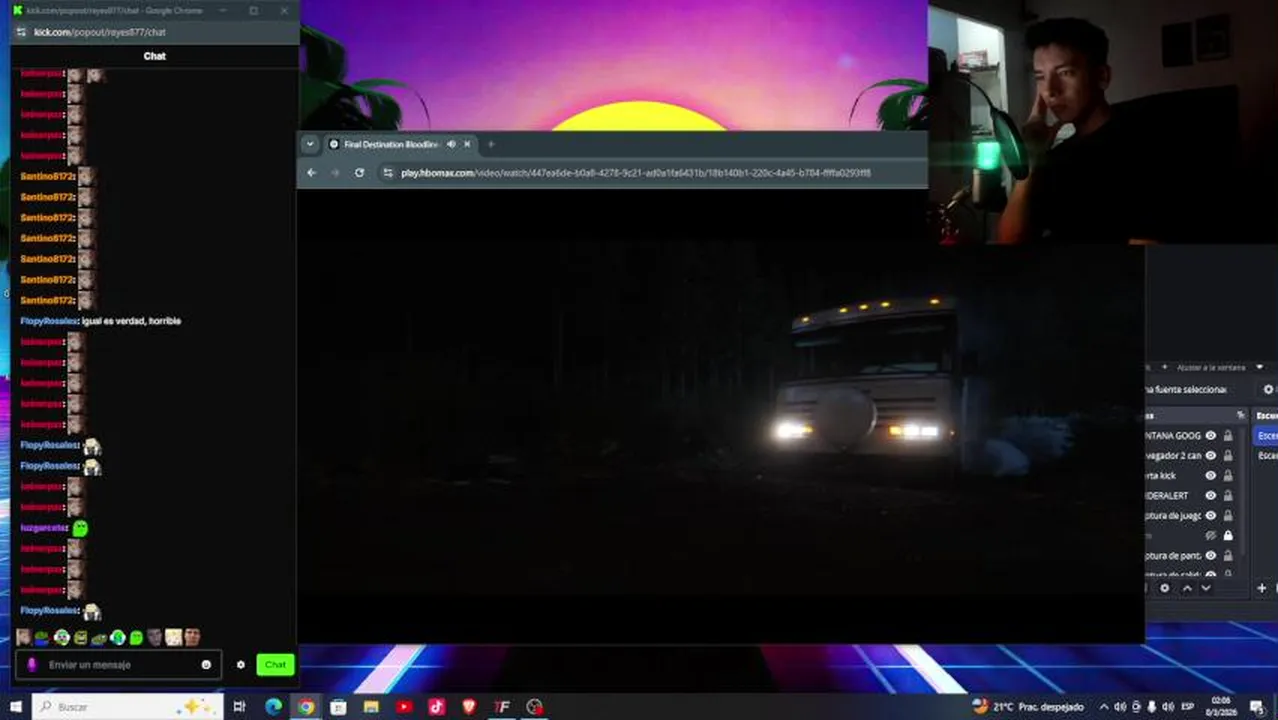This screenshot has width=1278, height=720.
Task: Open emoji picker in message box
Action: (206, 665)
